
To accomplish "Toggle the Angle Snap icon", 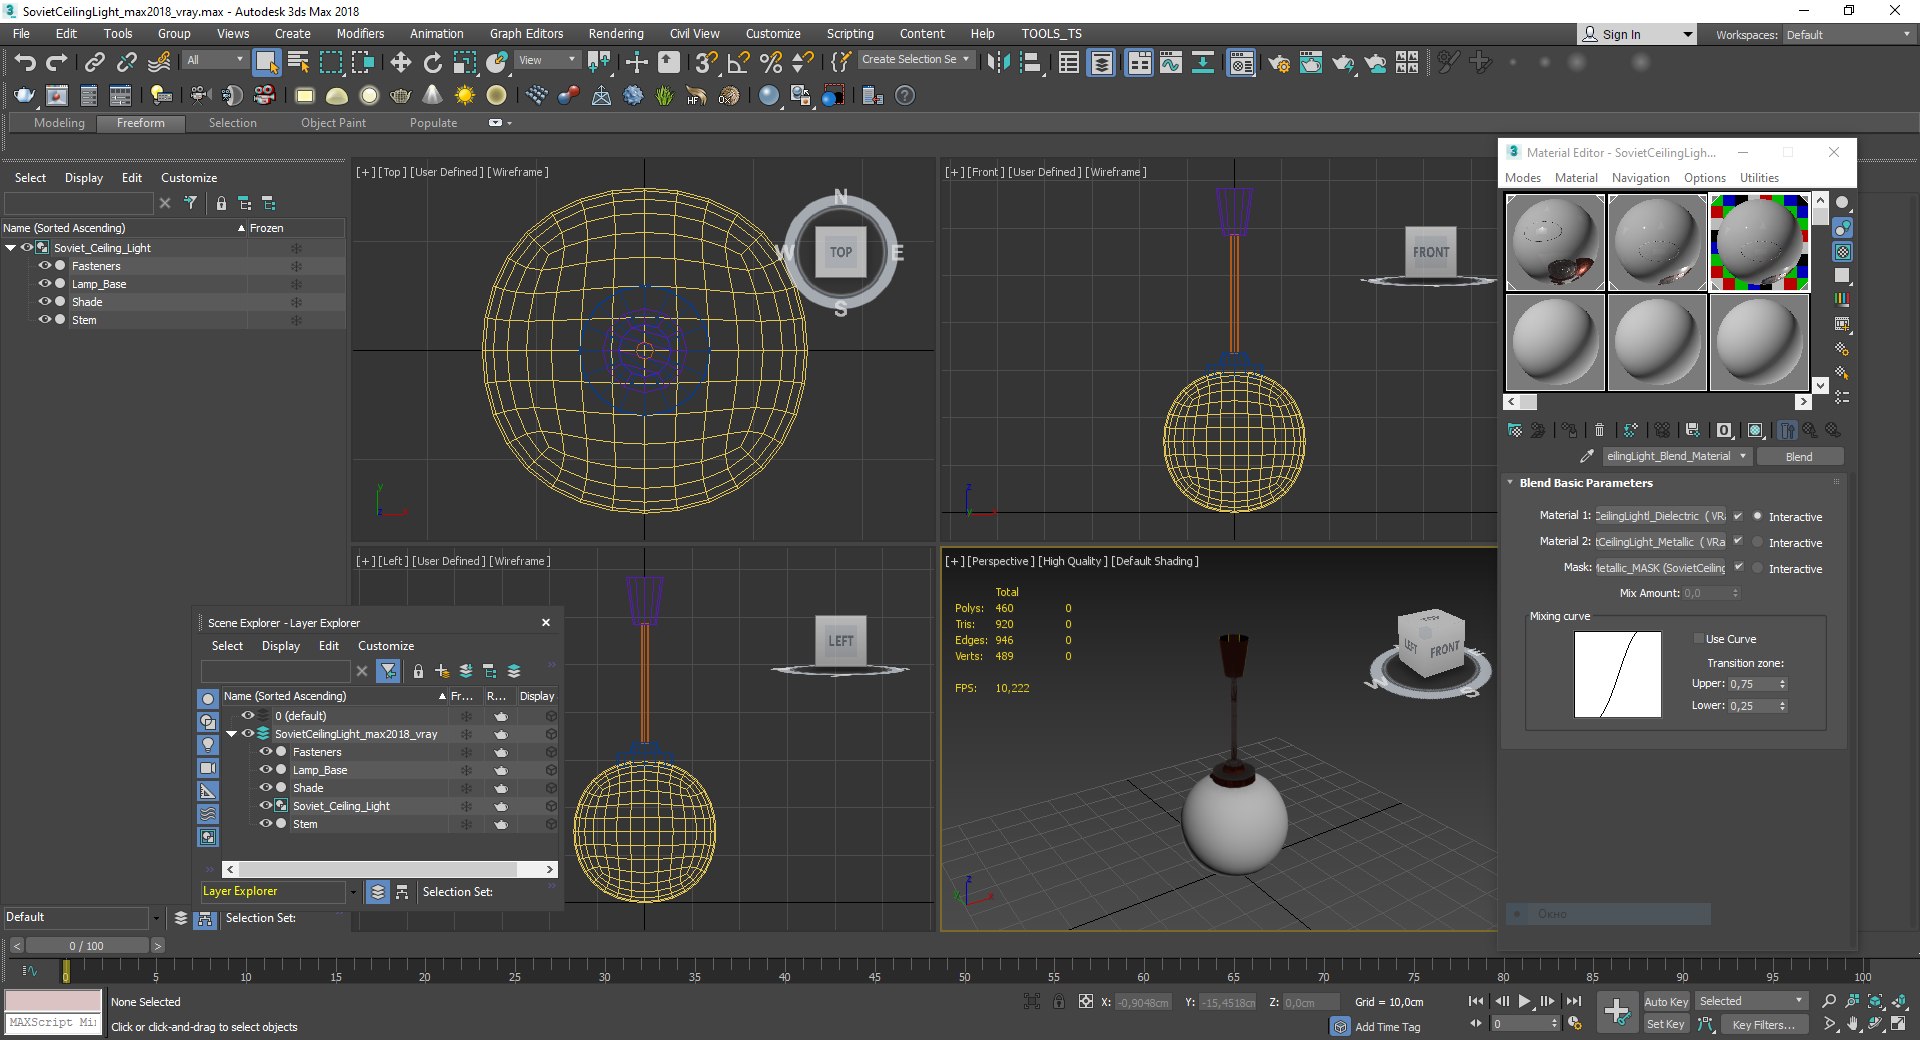I will click(x=739, y=63).
